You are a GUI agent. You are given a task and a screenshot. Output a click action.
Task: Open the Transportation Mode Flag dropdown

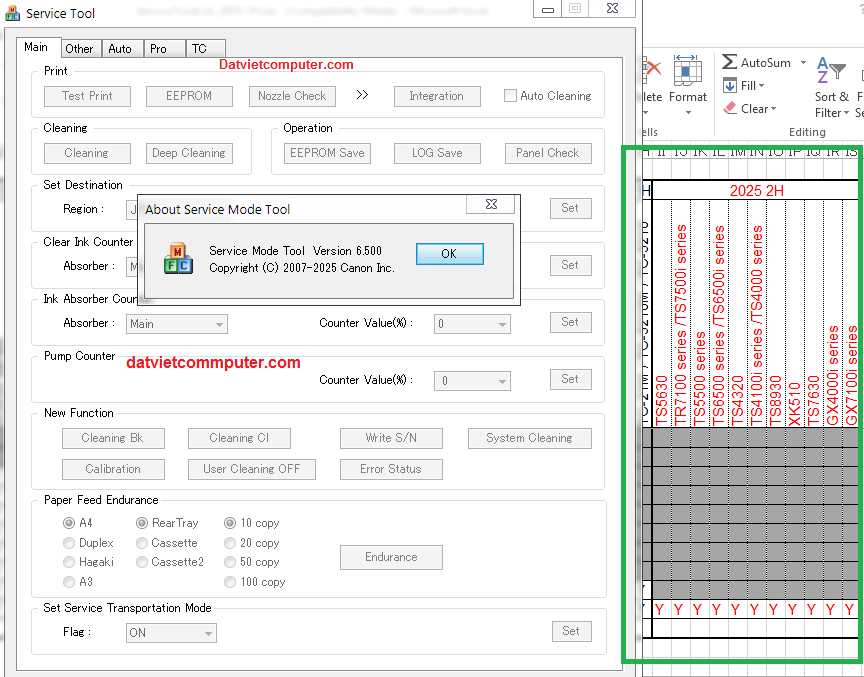(171, 633)
